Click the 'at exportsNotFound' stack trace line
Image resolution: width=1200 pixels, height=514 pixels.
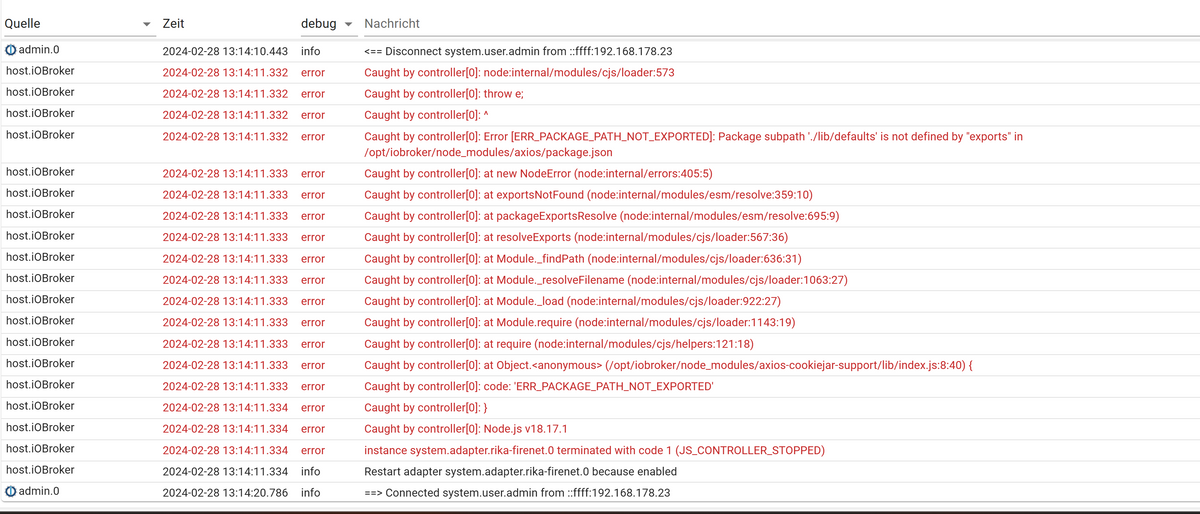588,194
